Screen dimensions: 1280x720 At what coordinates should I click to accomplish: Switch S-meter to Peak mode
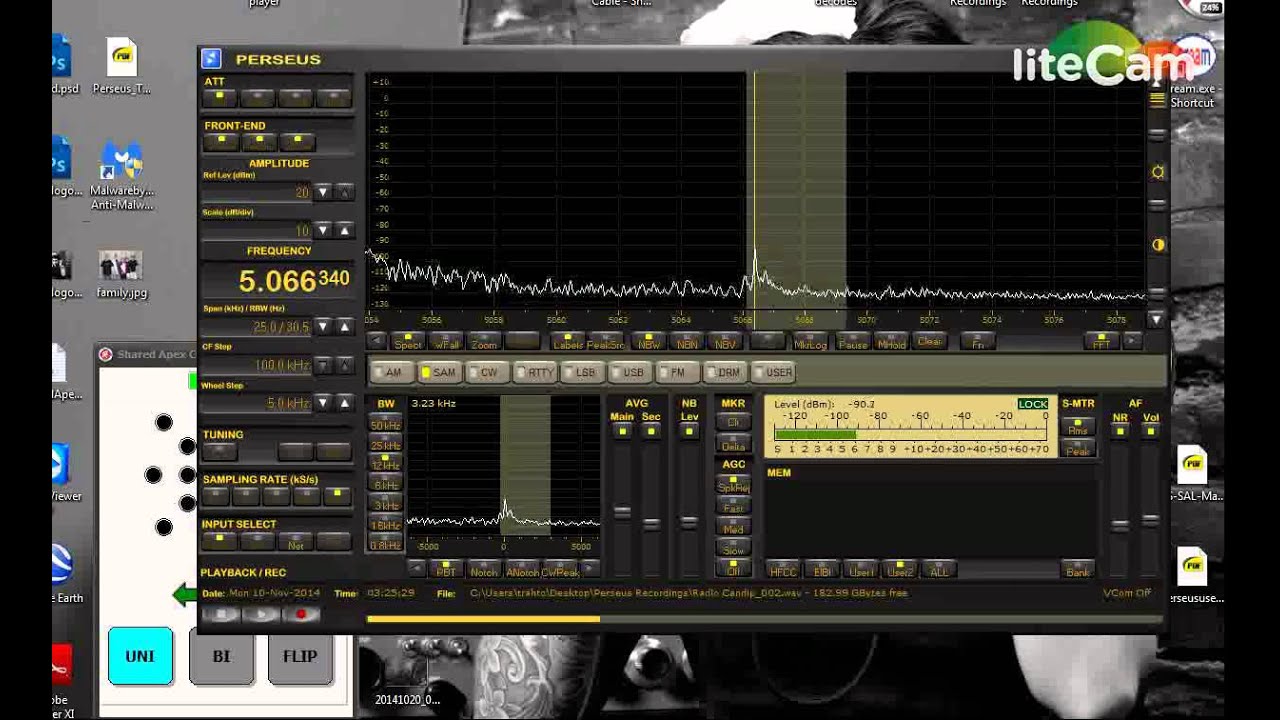(x=1078, y=450)
